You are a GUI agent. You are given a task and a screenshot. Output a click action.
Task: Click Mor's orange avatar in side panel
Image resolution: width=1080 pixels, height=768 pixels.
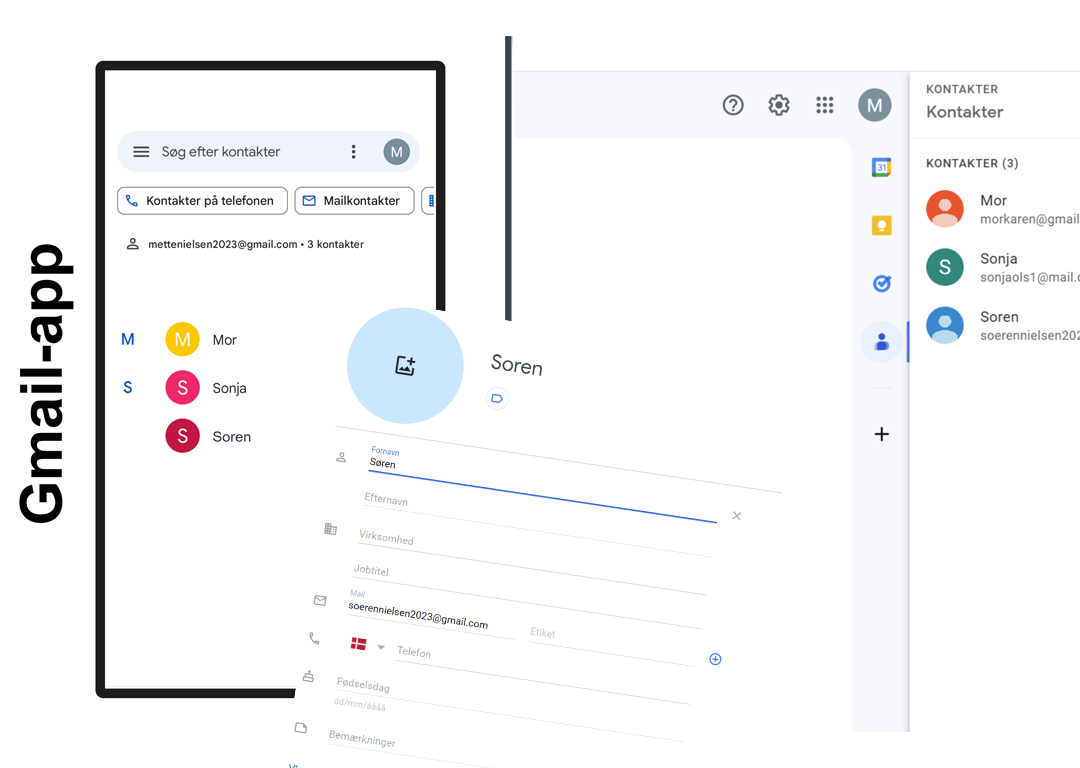click(x=945, y=209)
